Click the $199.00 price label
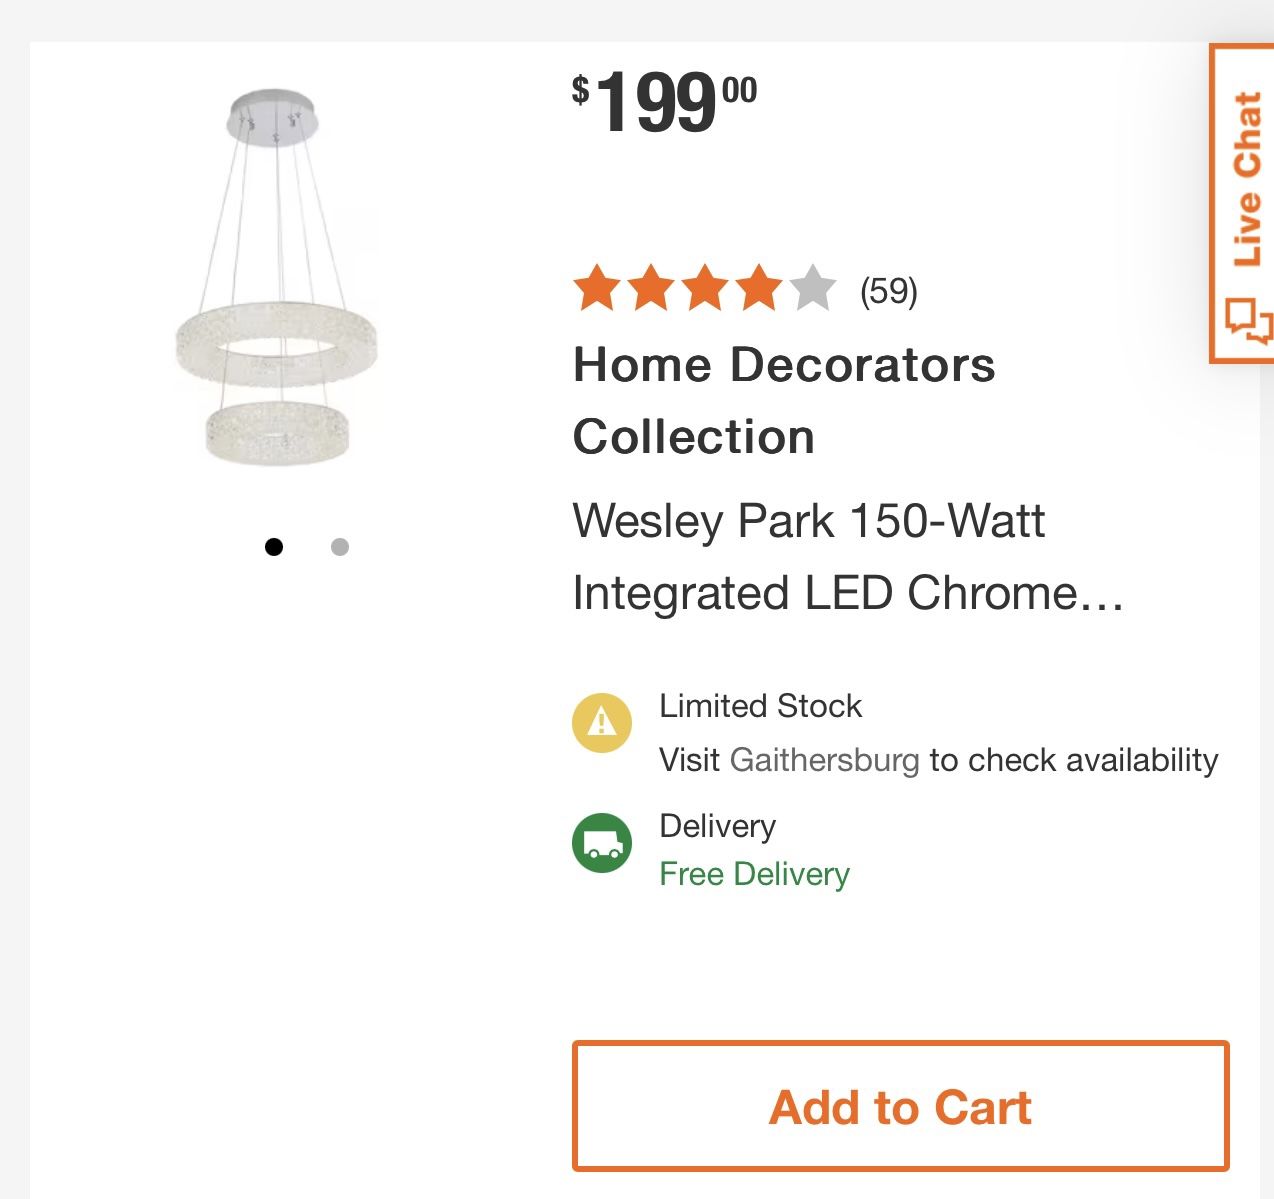This screenshot has width=1274, height=1199. (x=664, y=101)
